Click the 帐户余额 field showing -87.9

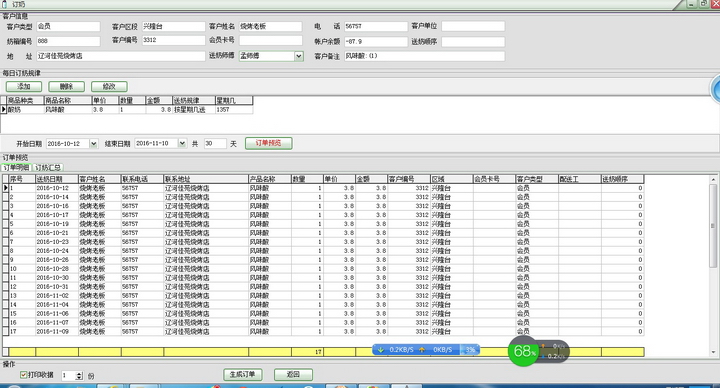click(x=376, y=42)
